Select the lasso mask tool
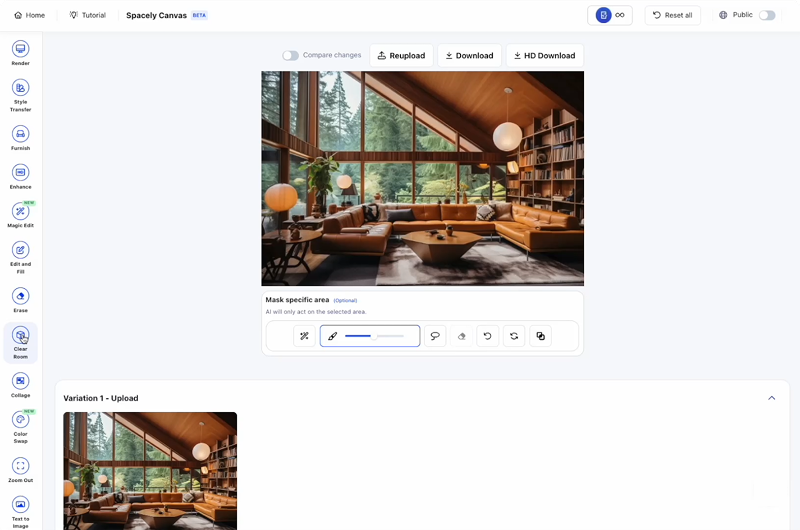 click(435, 336)
